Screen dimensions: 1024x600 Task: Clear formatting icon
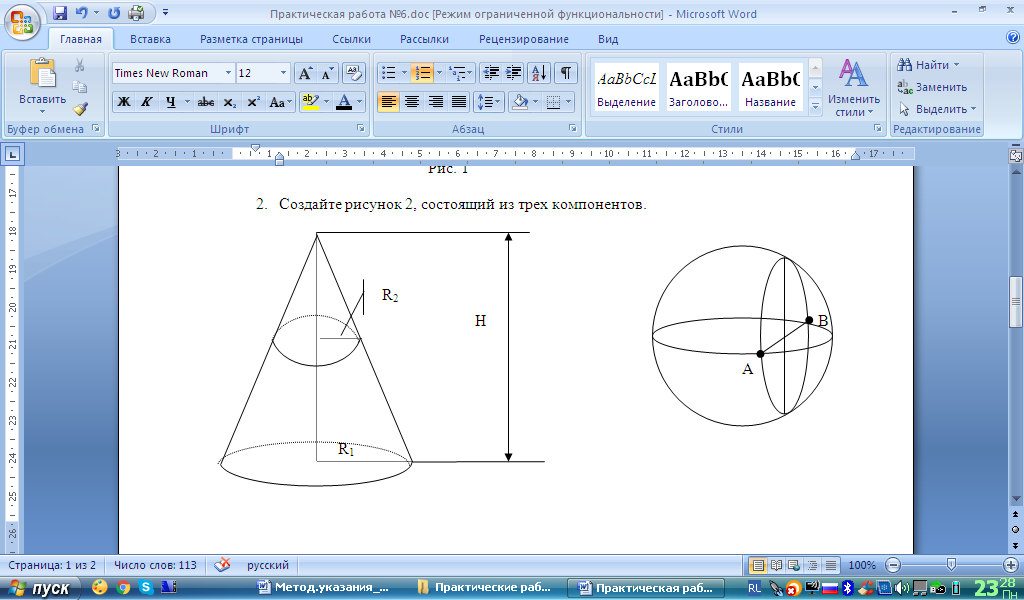tap(353, 73)
